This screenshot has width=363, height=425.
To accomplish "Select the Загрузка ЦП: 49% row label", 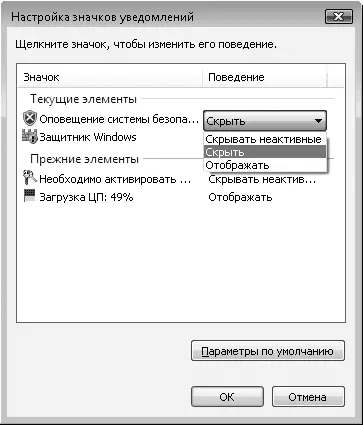I will [86, 197].
